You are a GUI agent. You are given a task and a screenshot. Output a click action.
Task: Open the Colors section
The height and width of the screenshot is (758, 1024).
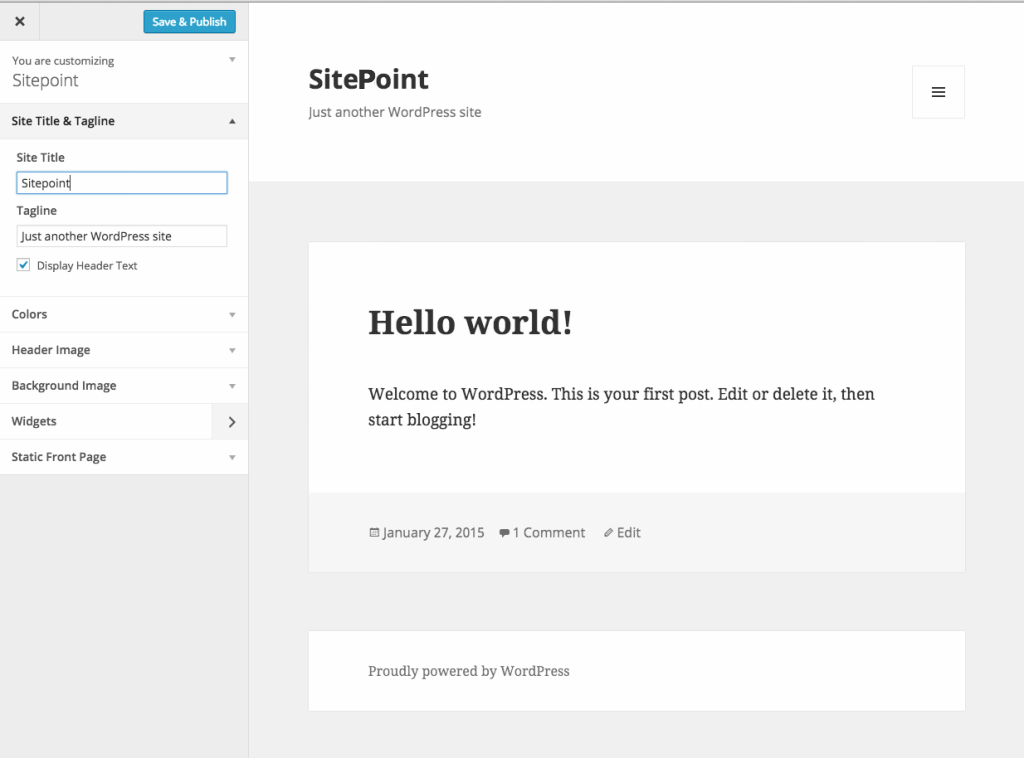[124, 314]
